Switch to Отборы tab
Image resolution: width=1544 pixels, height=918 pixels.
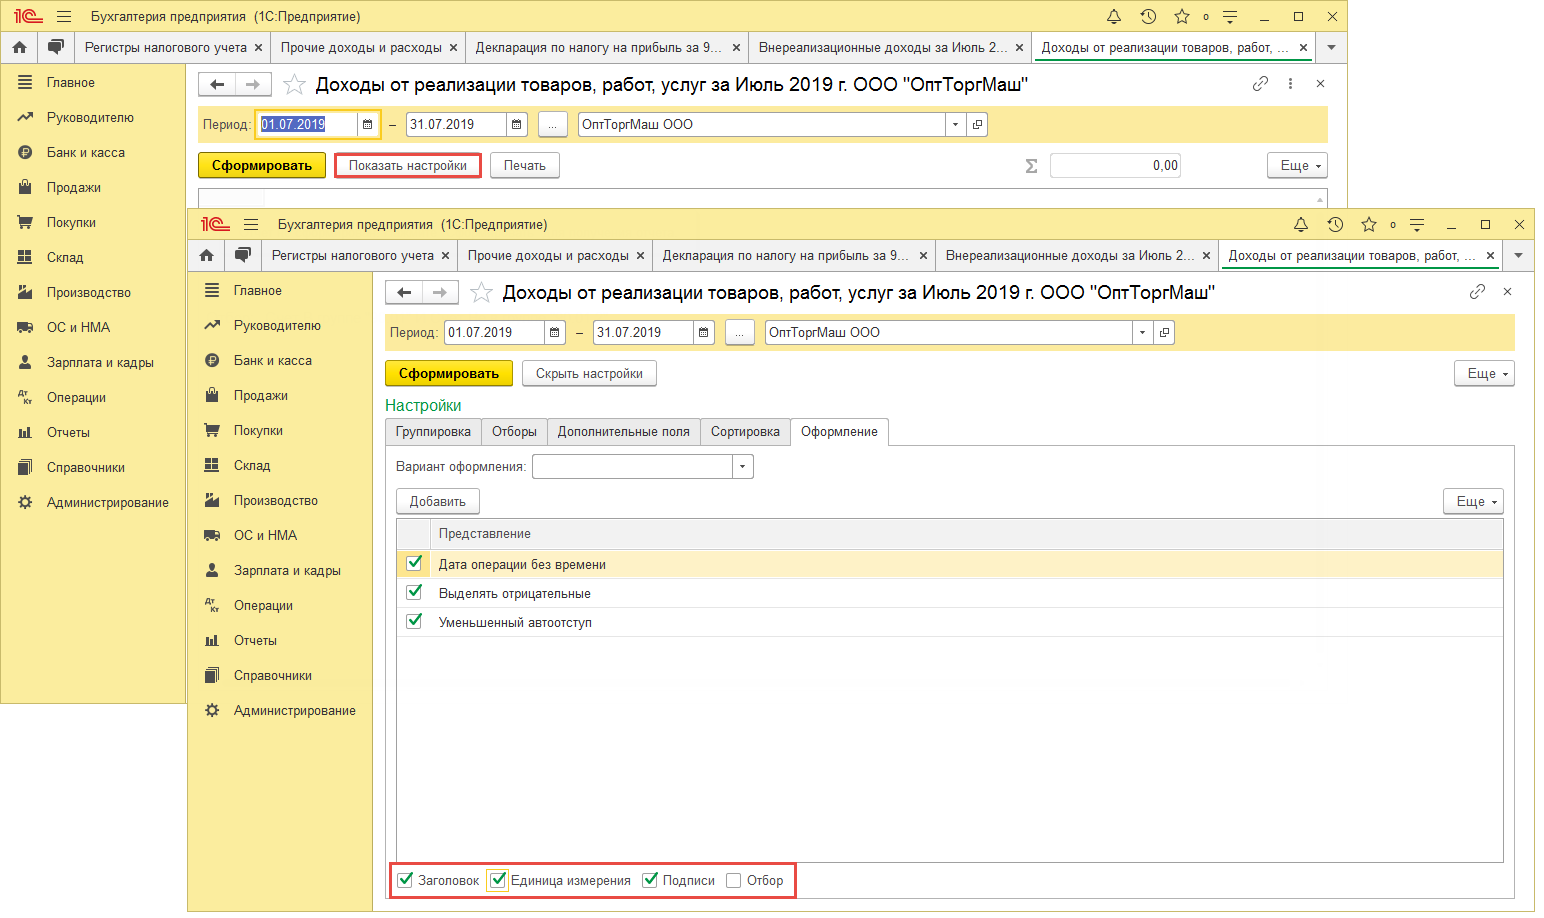coord(514,432)
